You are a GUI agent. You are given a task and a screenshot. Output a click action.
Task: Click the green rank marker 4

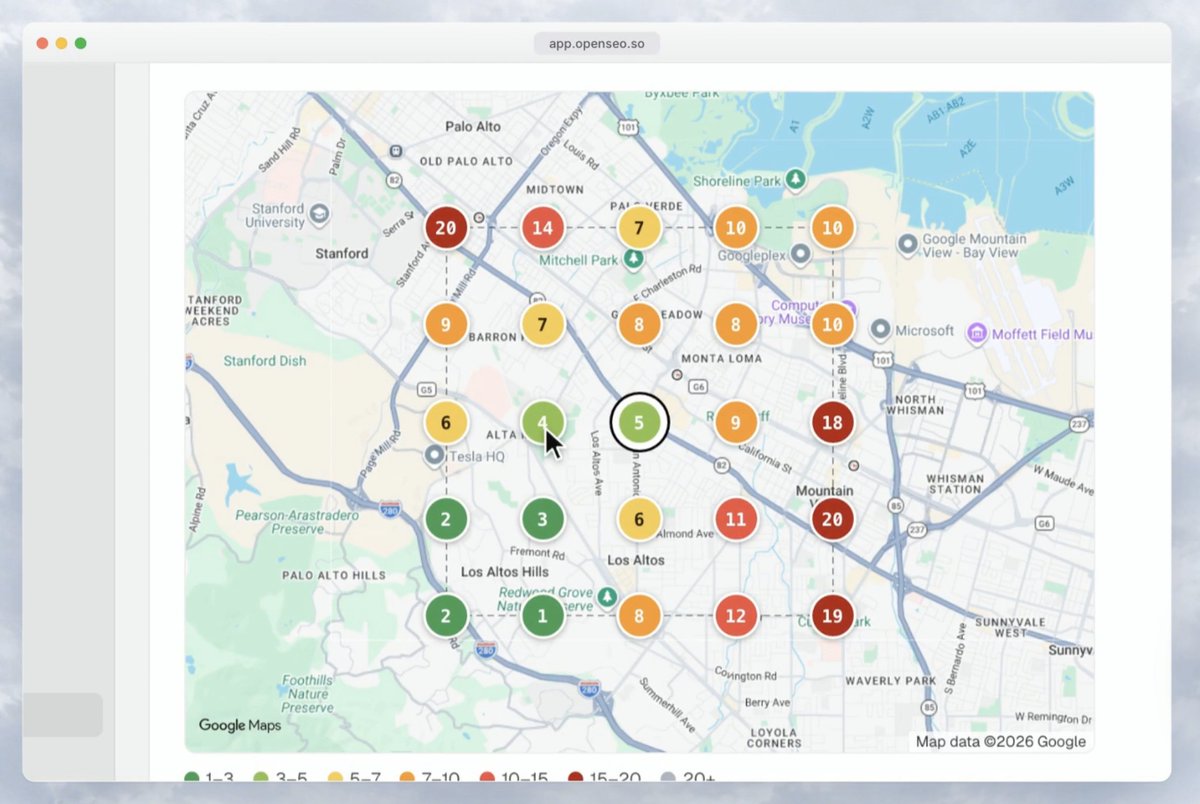(x=542, y=423)
